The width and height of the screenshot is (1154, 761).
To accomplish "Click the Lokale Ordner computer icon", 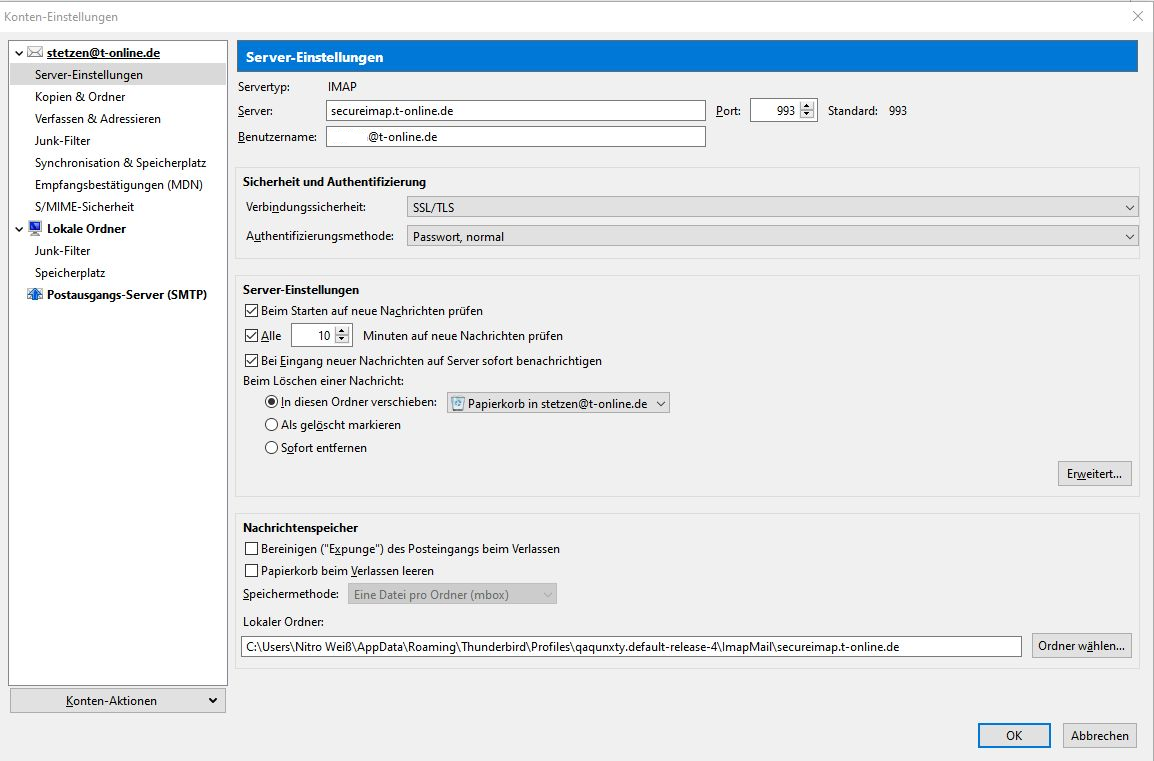I will pyautogui.click(x=35, y=229).
